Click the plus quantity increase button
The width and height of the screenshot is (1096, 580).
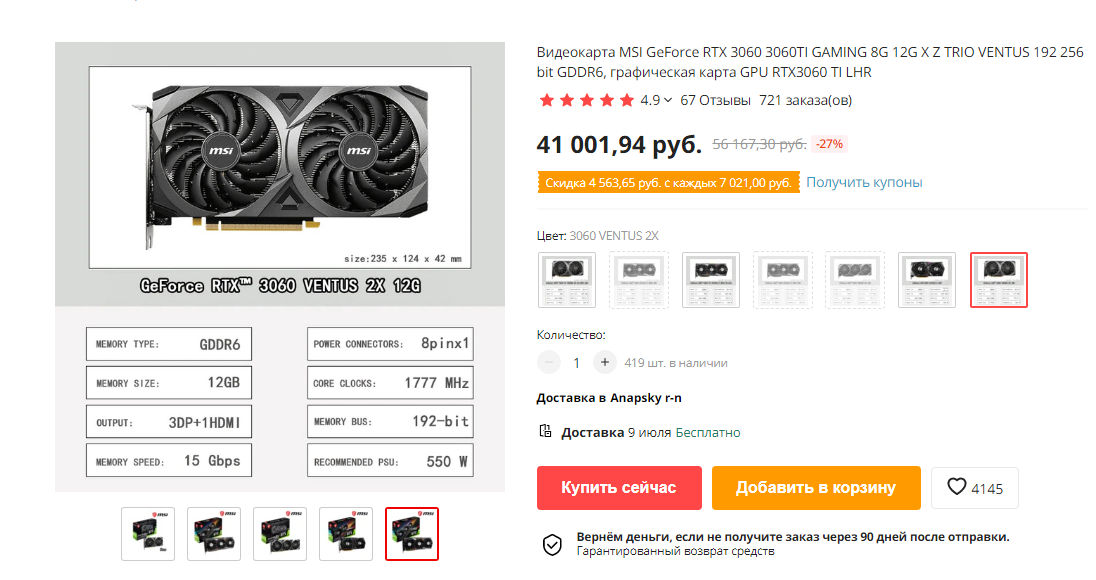605,362
